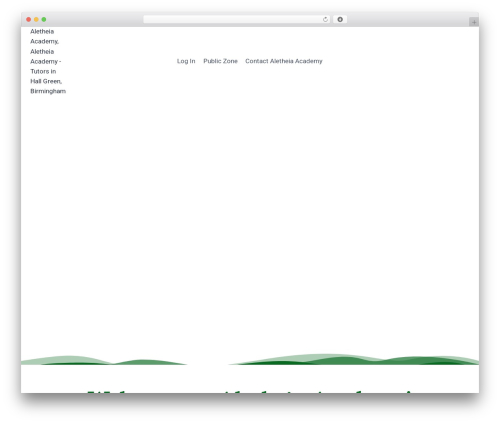The width and height of the screenshot is (500, 423).
Task: Go to the Public Zone page
Action: [220, 61]
